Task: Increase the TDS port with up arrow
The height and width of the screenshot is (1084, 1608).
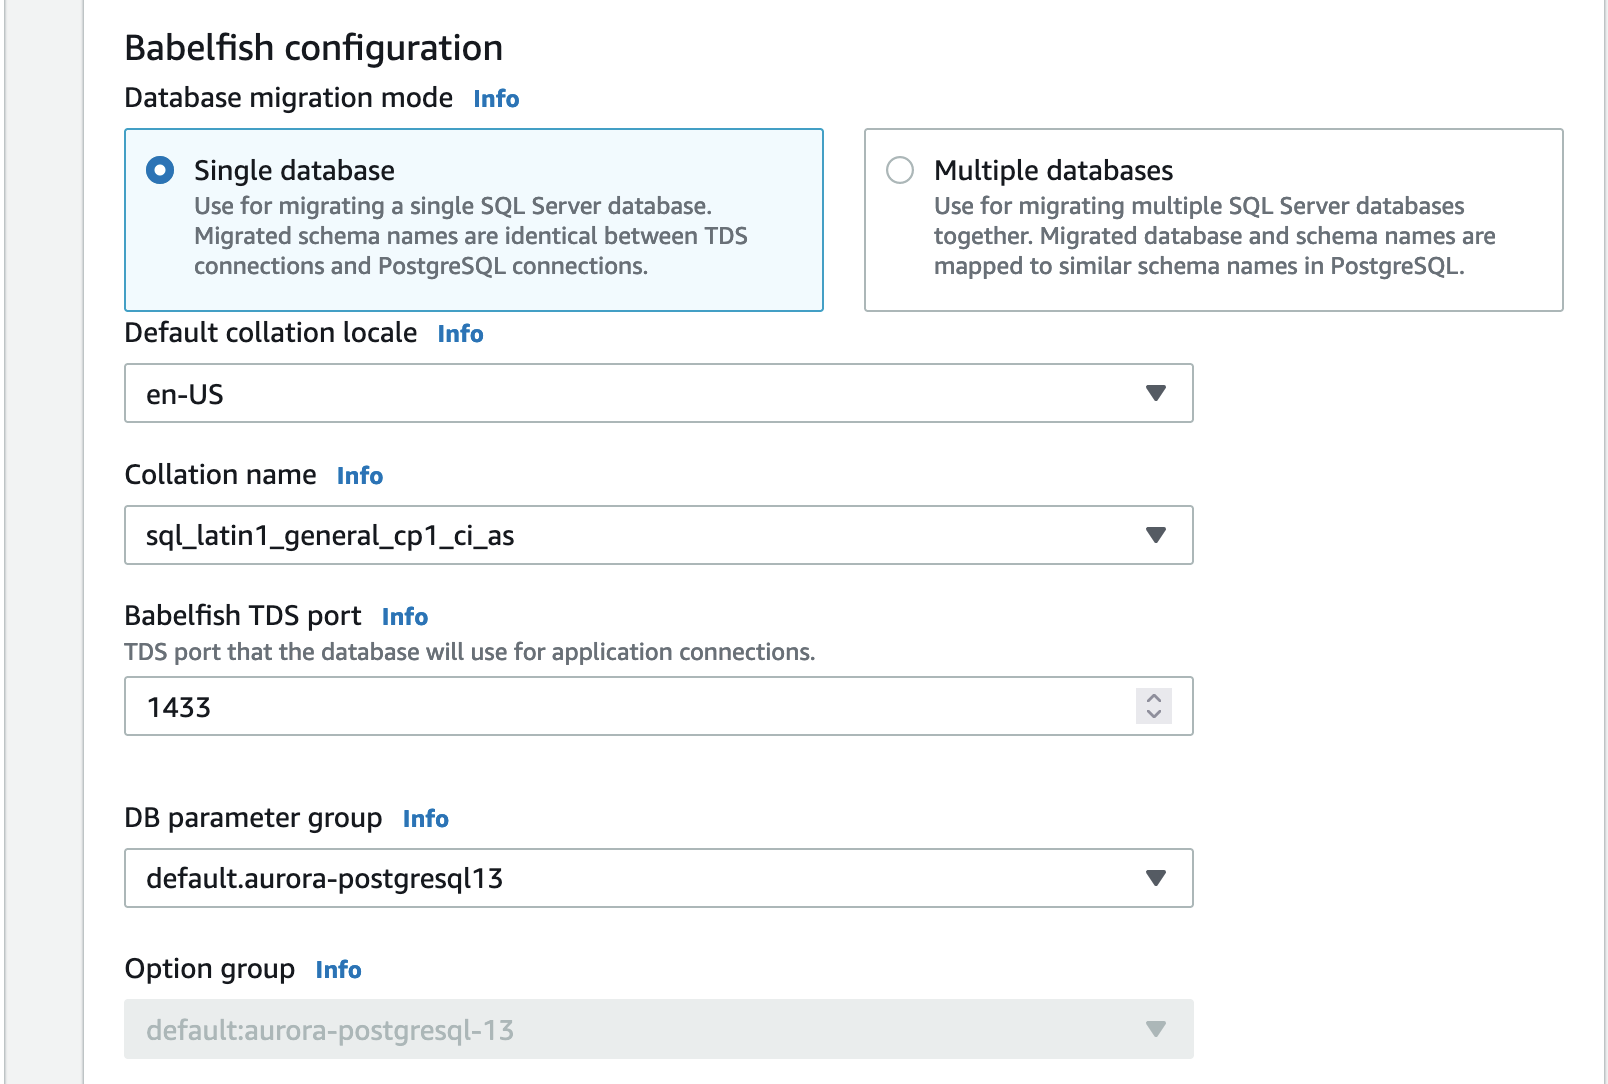Action: (x=1154, y=698)
